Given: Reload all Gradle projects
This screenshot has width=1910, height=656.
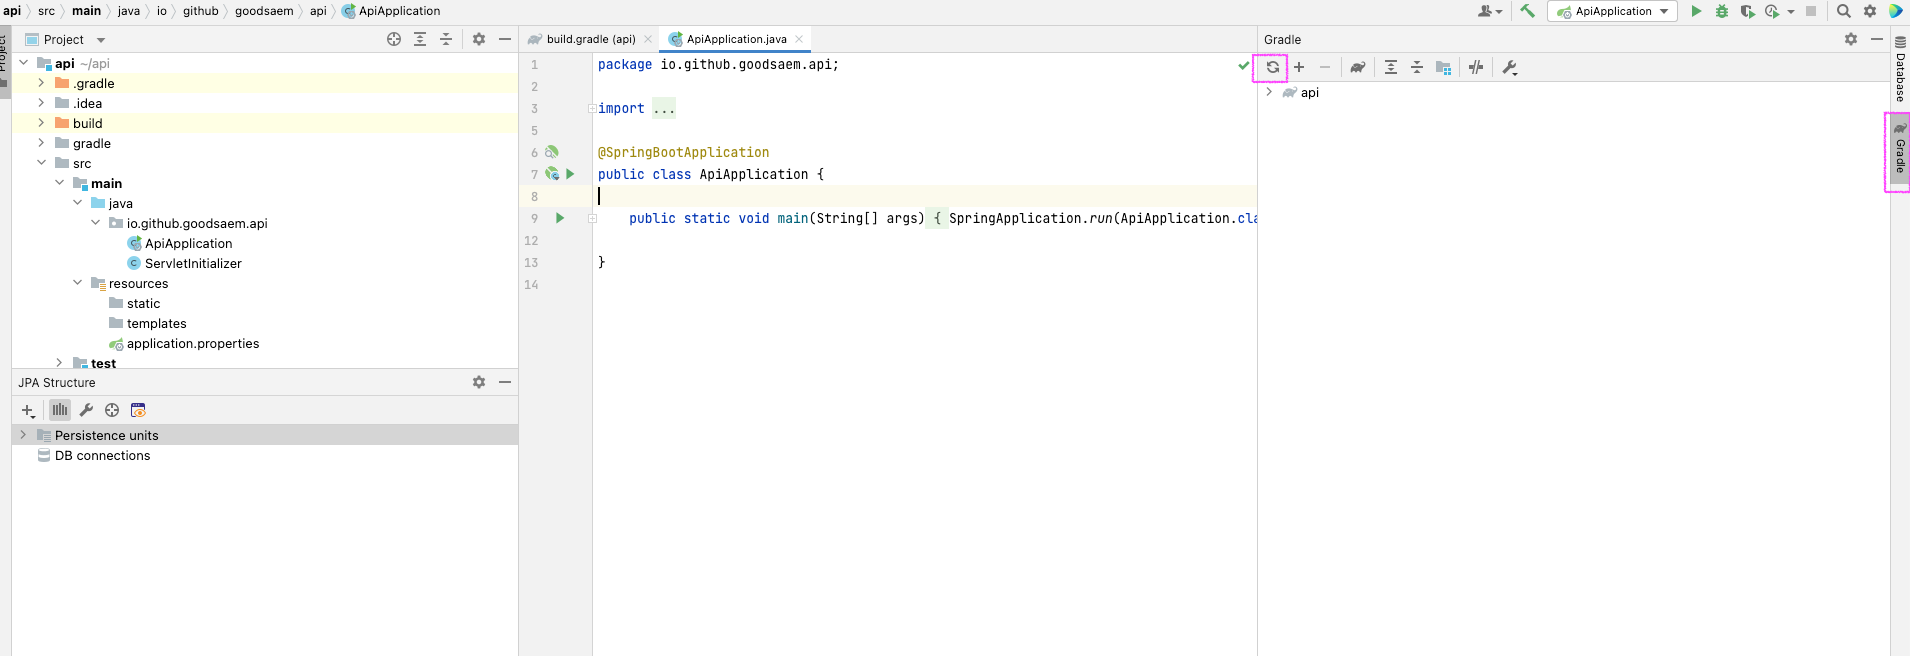Looking at the screenshot, I should [1272, 67].
